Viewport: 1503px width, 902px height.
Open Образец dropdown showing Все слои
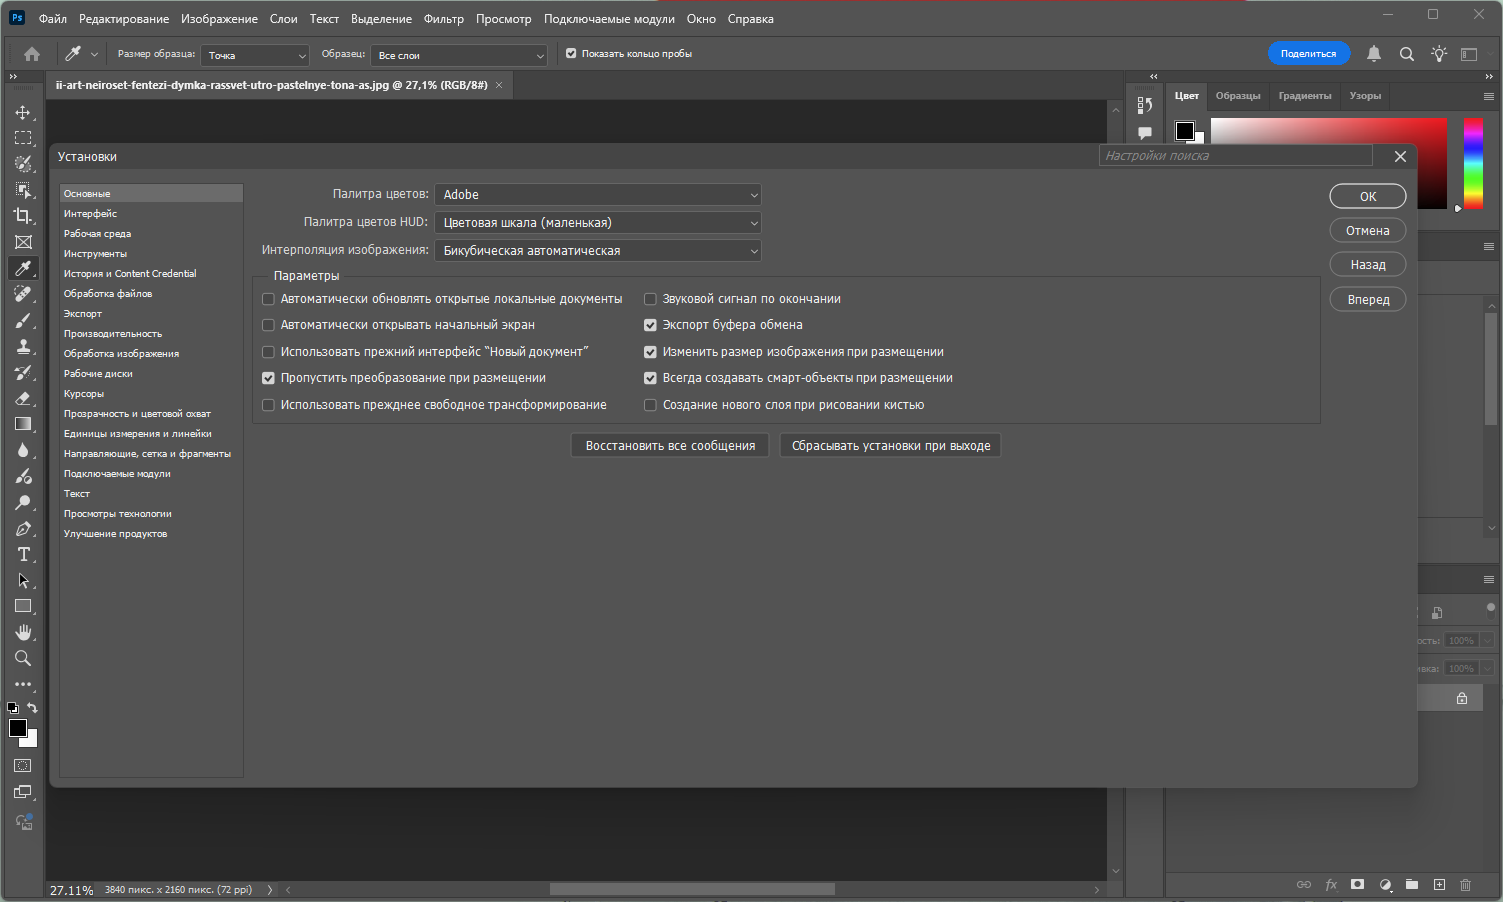click(459, 56)
